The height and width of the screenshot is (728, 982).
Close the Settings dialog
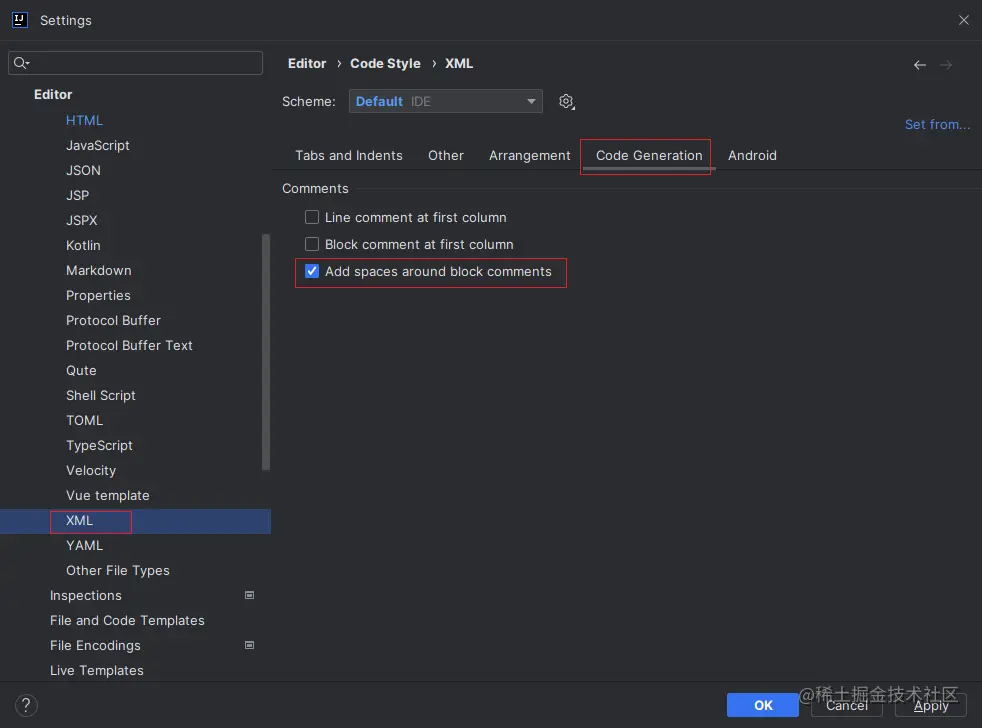[x=964, y=20]
